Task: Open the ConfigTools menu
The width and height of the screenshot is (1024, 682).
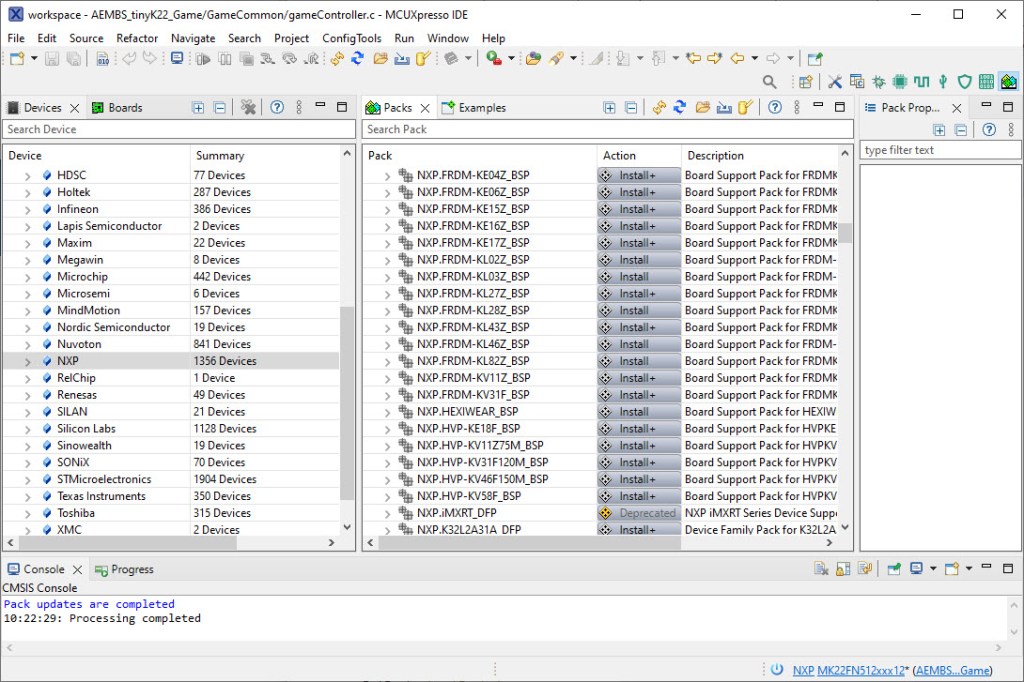Action: tap(351, 38)
